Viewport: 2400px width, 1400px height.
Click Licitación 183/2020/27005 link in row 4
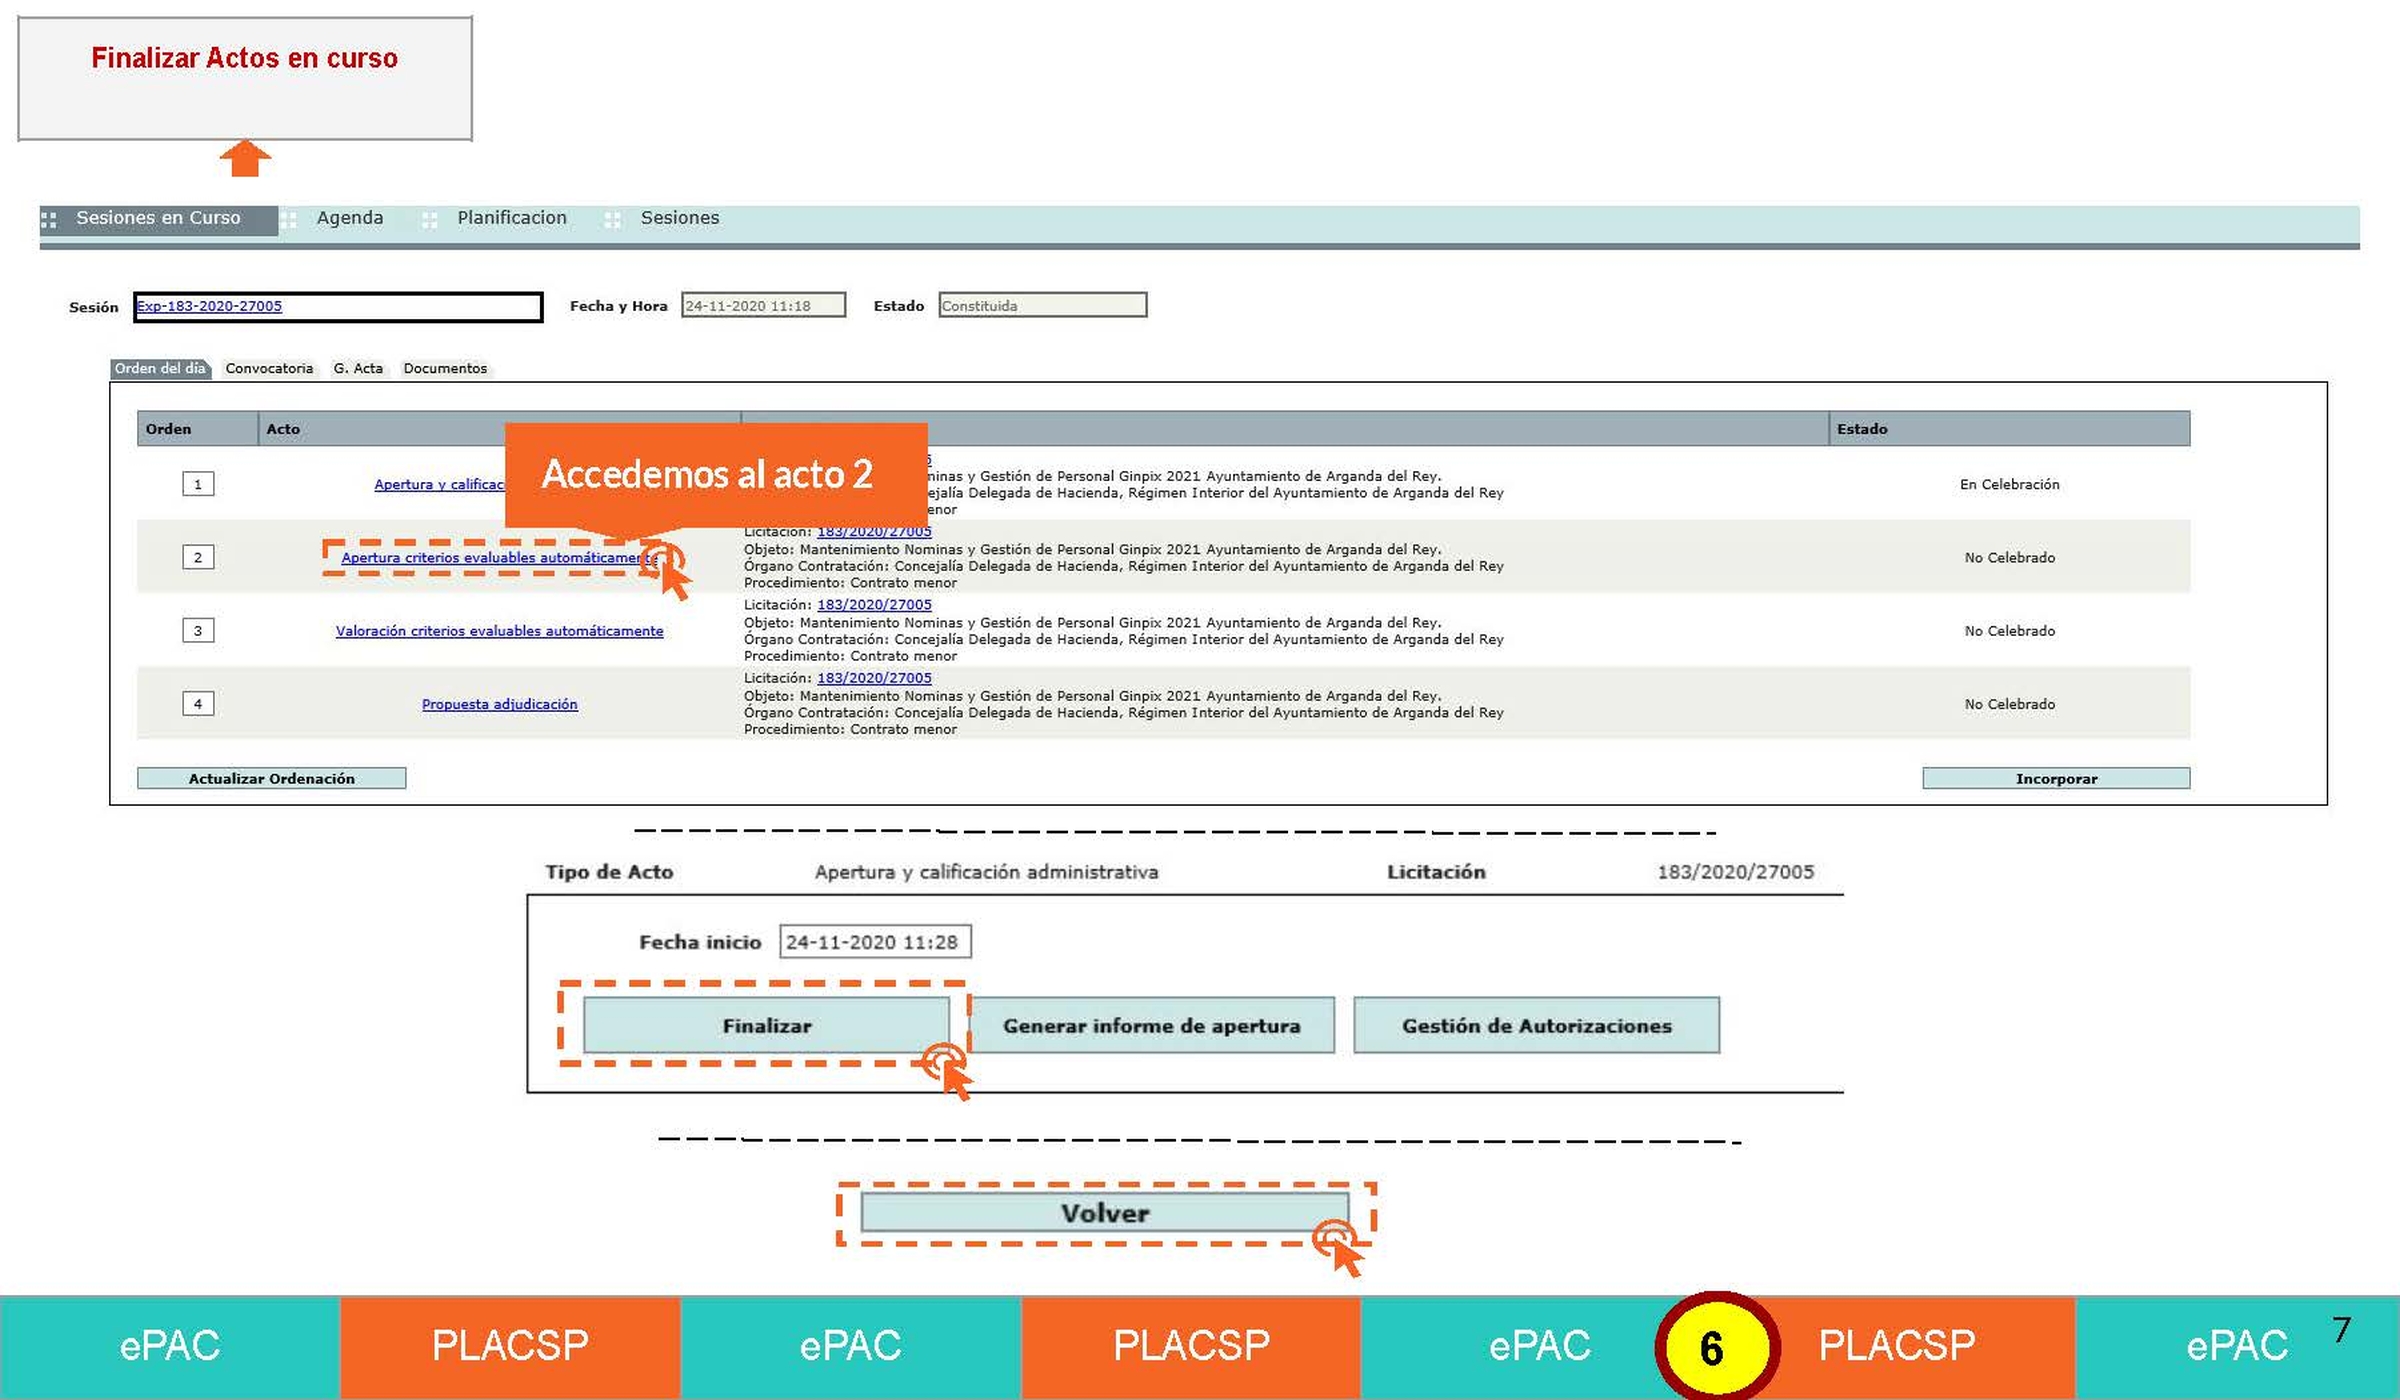coord(874,678)
